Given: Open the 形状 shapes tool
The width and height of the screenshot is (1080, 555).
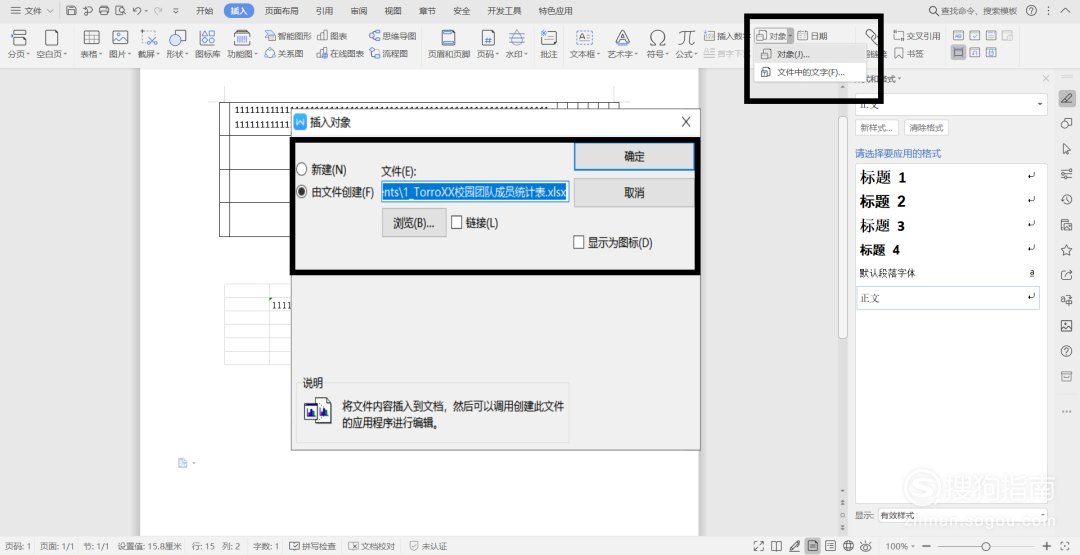Looking at the screenshot, I should coord(177,44).
